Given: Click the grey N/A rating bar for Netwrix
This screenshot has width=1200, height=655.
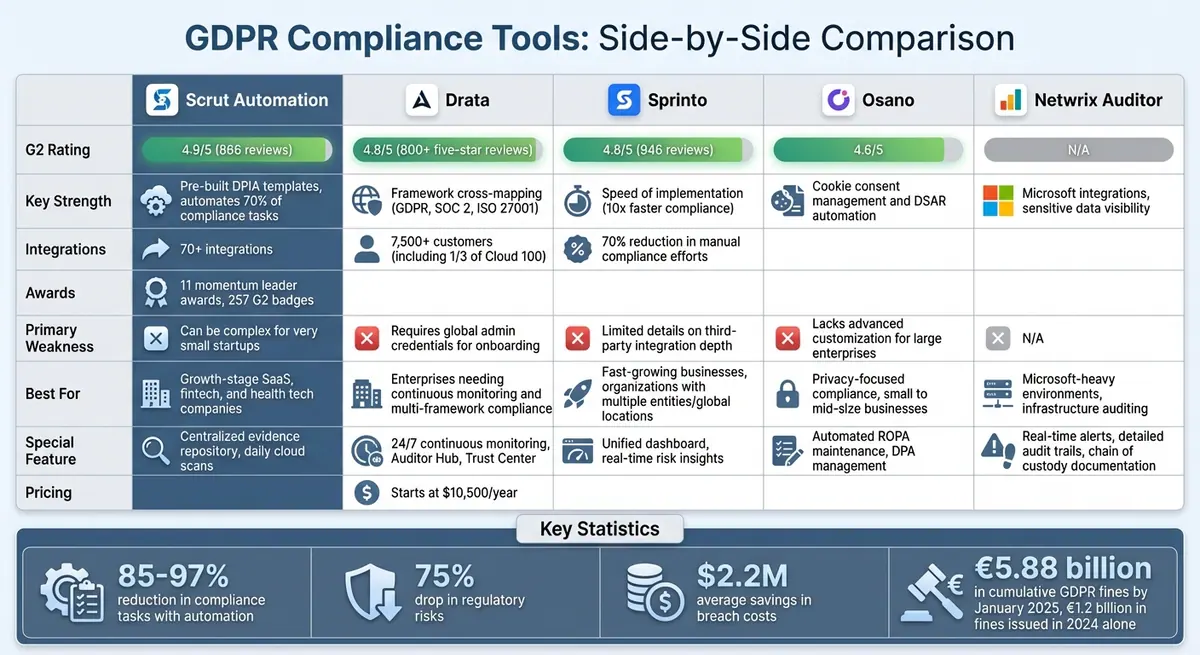Looking at the screenshot, I should 1079,150.
